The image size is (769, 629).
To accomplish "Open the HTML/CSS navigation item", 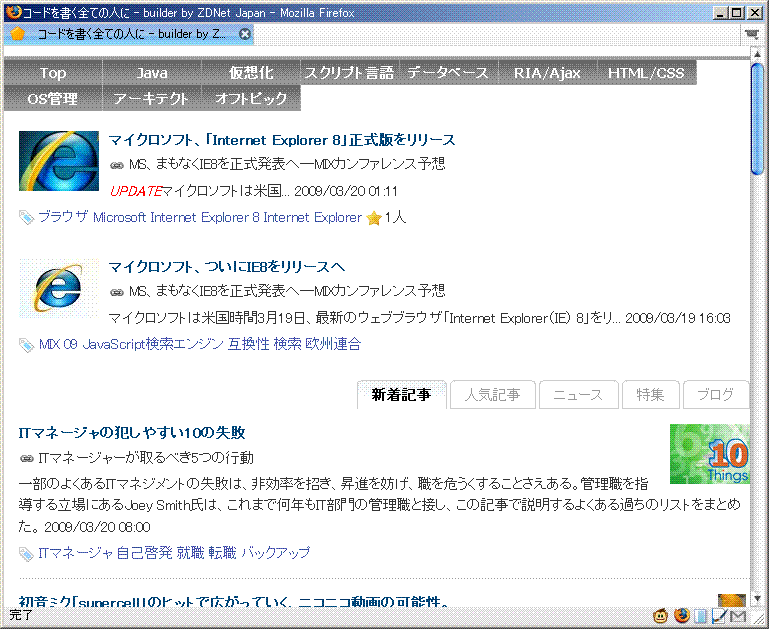I will click(x=647, y=73).
